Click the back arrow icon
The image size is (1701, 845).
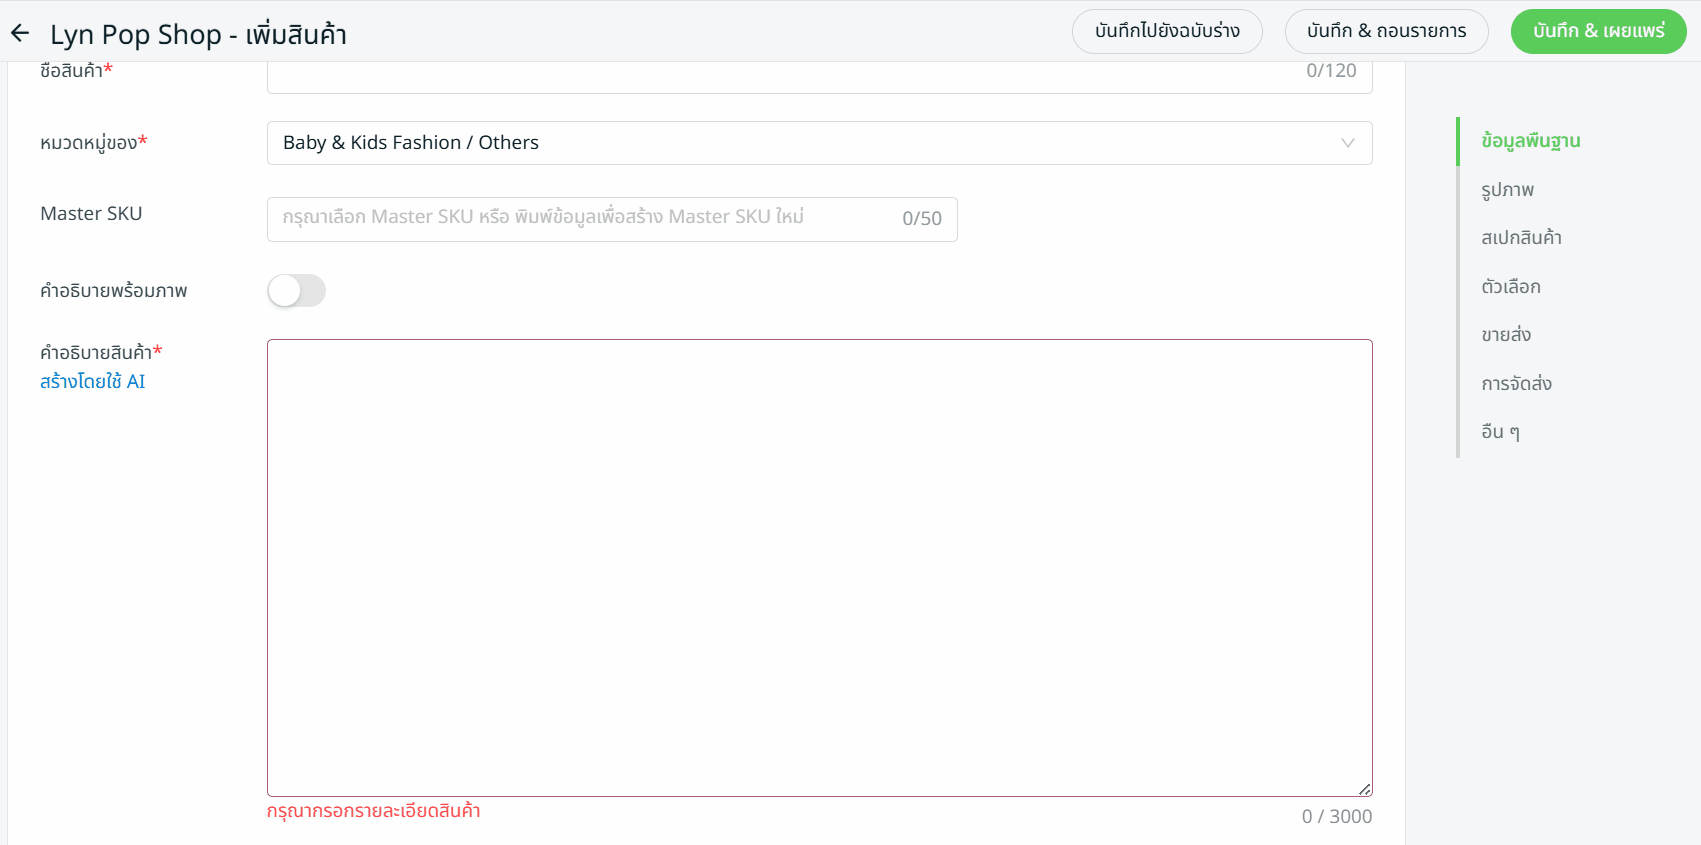[x=20, y=34]
